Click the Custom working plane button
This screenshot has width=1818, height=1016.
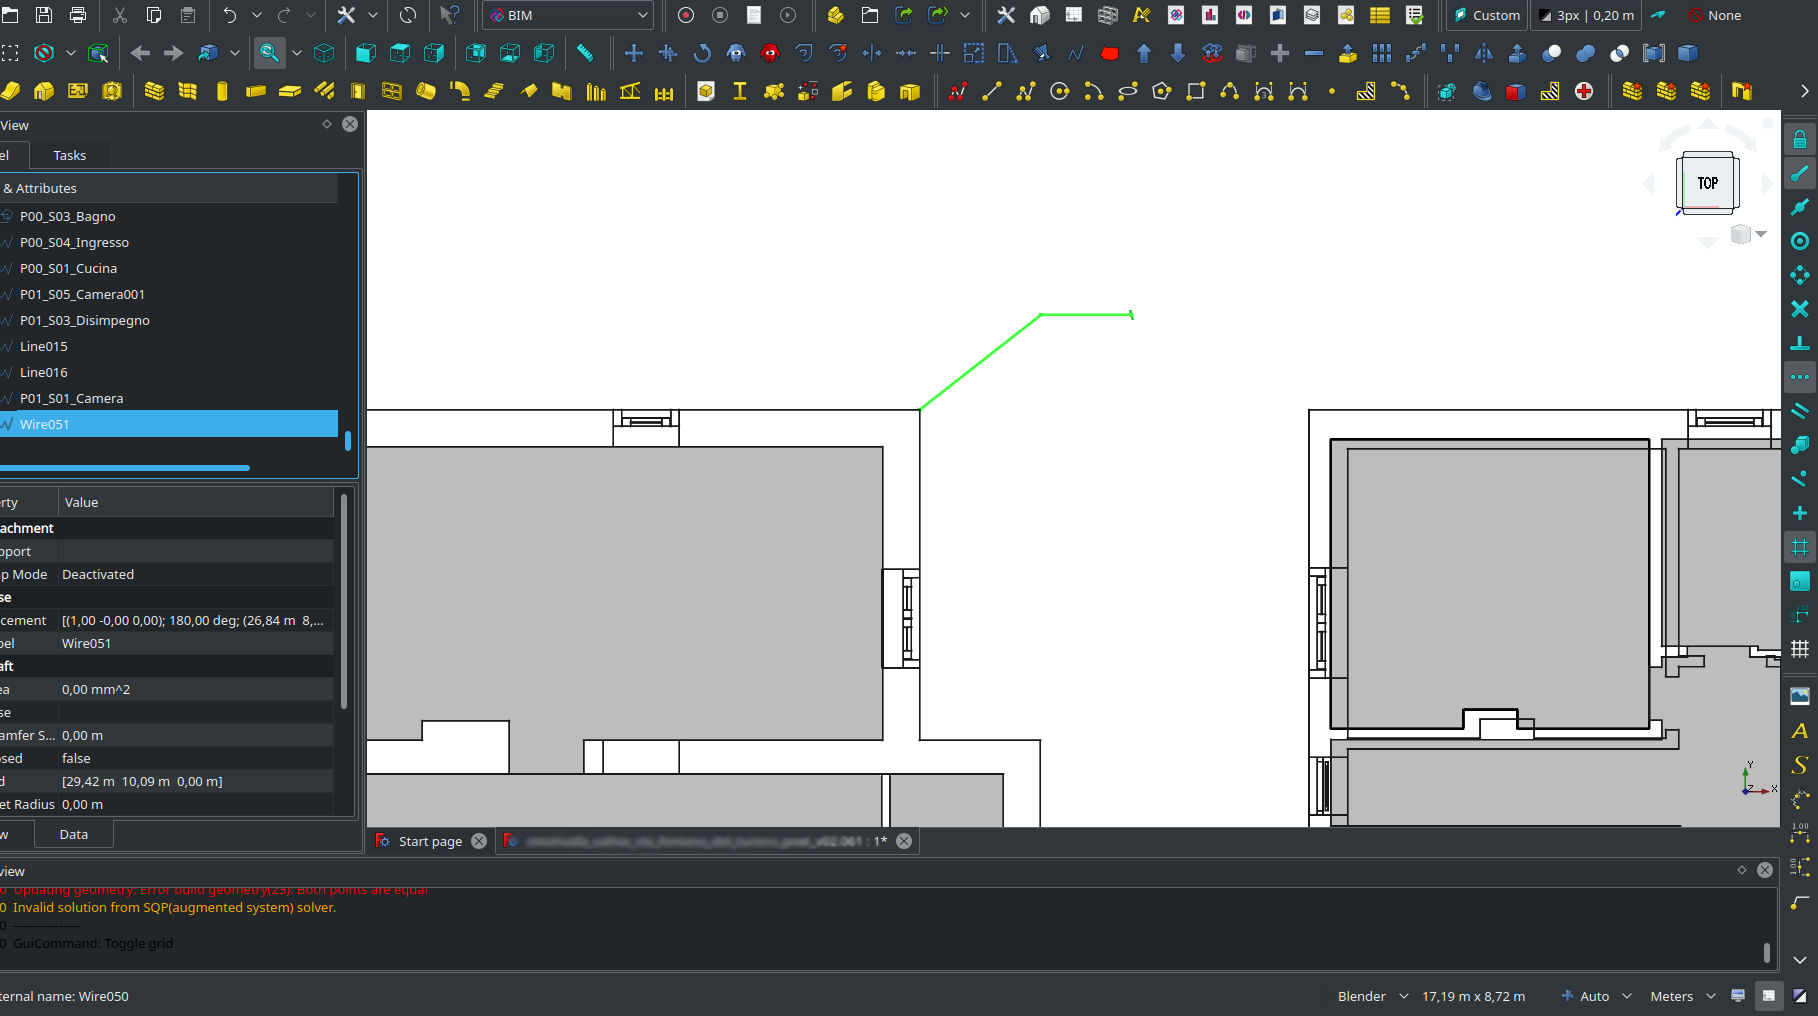pos(1486,15)
